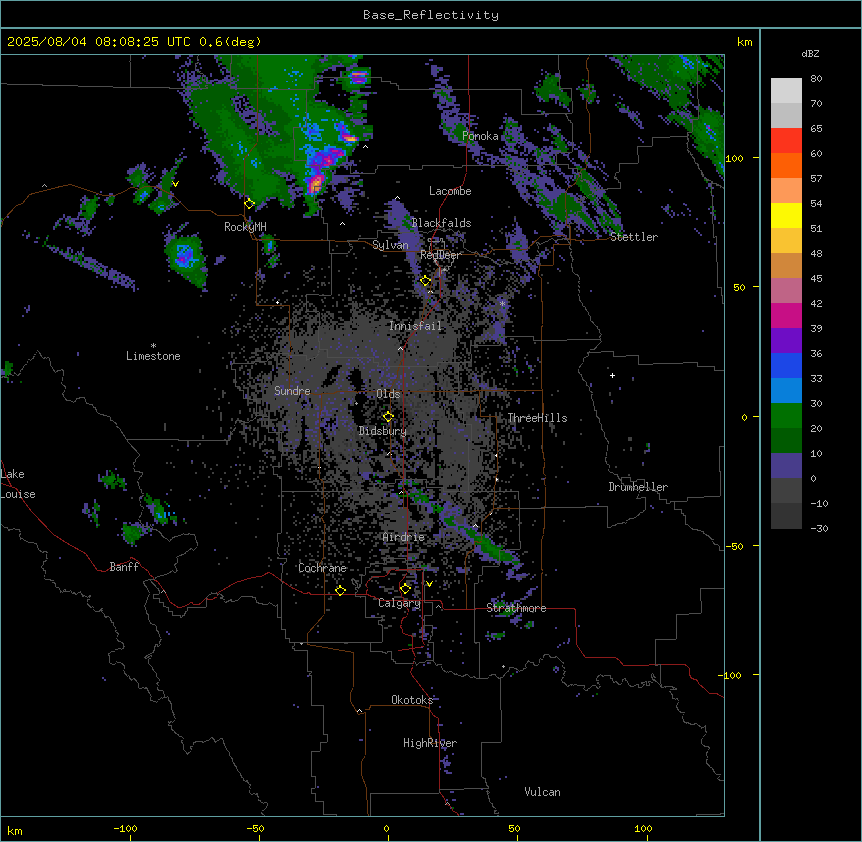
Task: Click the Ponoka city label
Action: point(480,136)
